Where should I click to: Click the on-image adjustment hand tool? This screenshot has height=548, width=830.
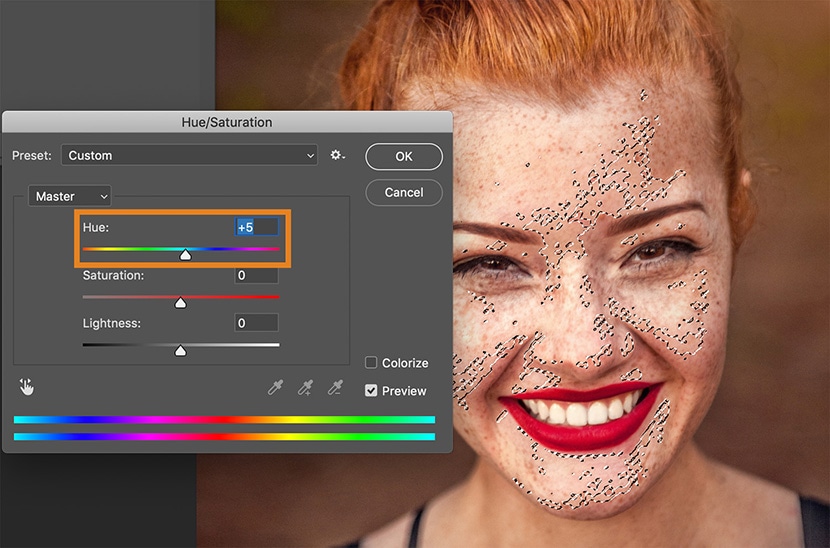pyautogui.click(x=26, y=387)
